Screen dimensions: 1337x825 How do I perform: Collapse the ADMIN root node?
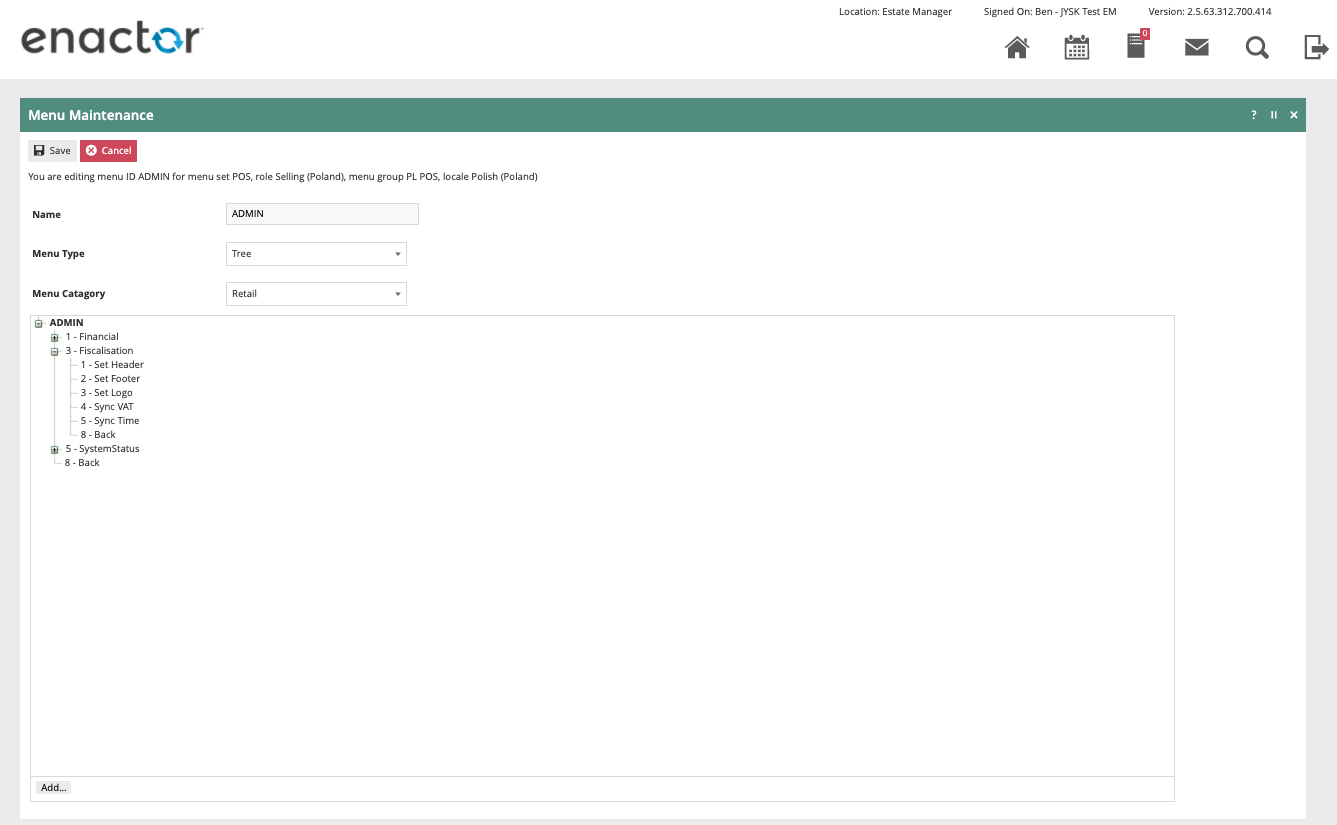pos(39,323)
